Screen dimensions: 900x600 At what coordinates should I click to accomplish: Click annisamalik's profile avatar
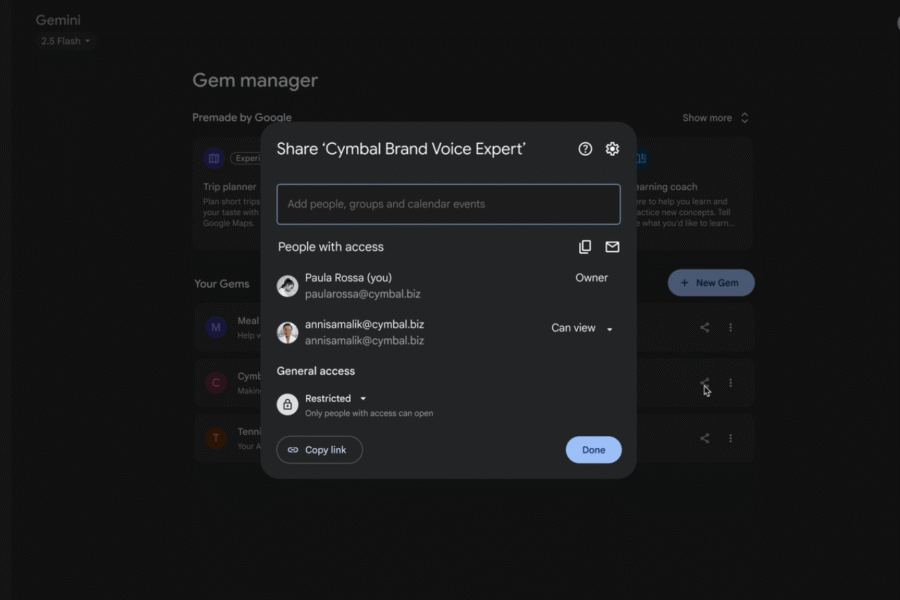(x=287, y=331)
